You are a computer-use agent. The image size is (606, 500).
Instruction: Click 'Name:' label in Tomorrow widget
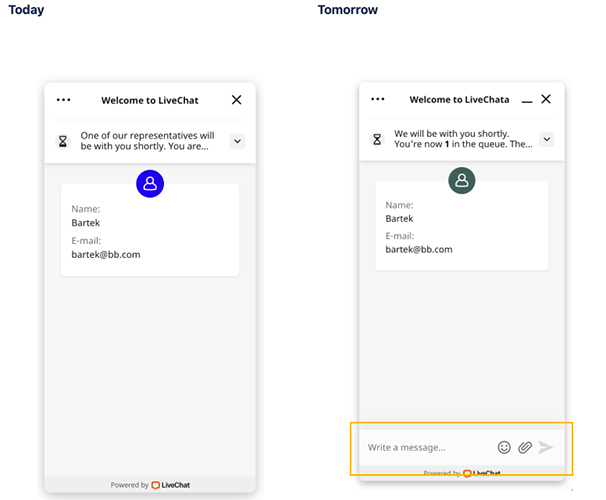coord(399,205)
